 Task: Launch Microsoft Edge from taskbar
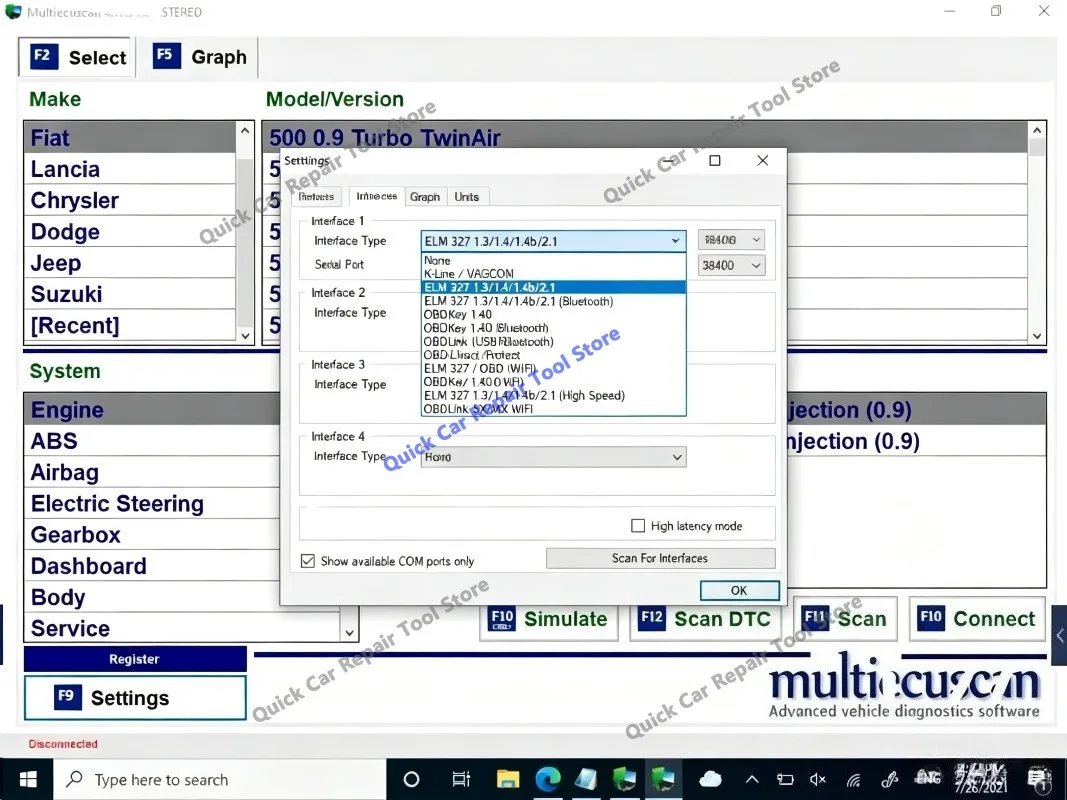[x=547, y=780]
